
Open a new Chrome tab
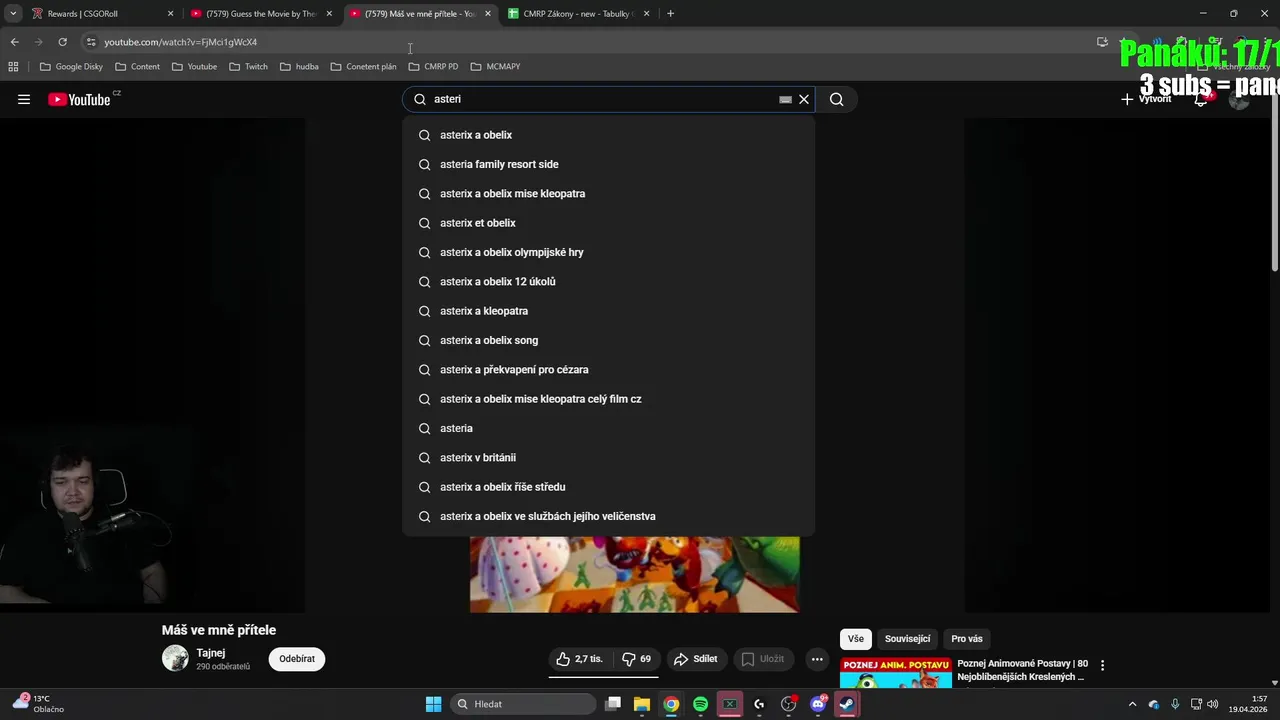[x=670, y=14]
